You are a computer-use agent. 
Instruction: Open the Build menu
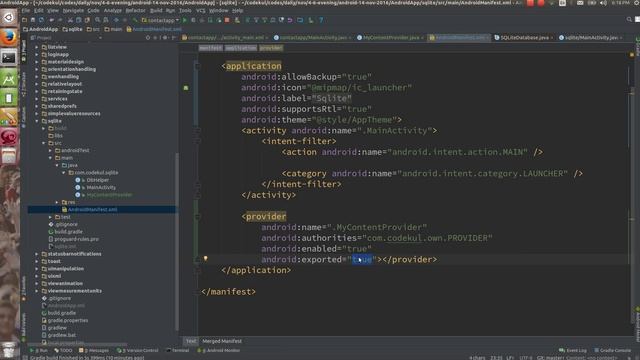click(156, 11)
